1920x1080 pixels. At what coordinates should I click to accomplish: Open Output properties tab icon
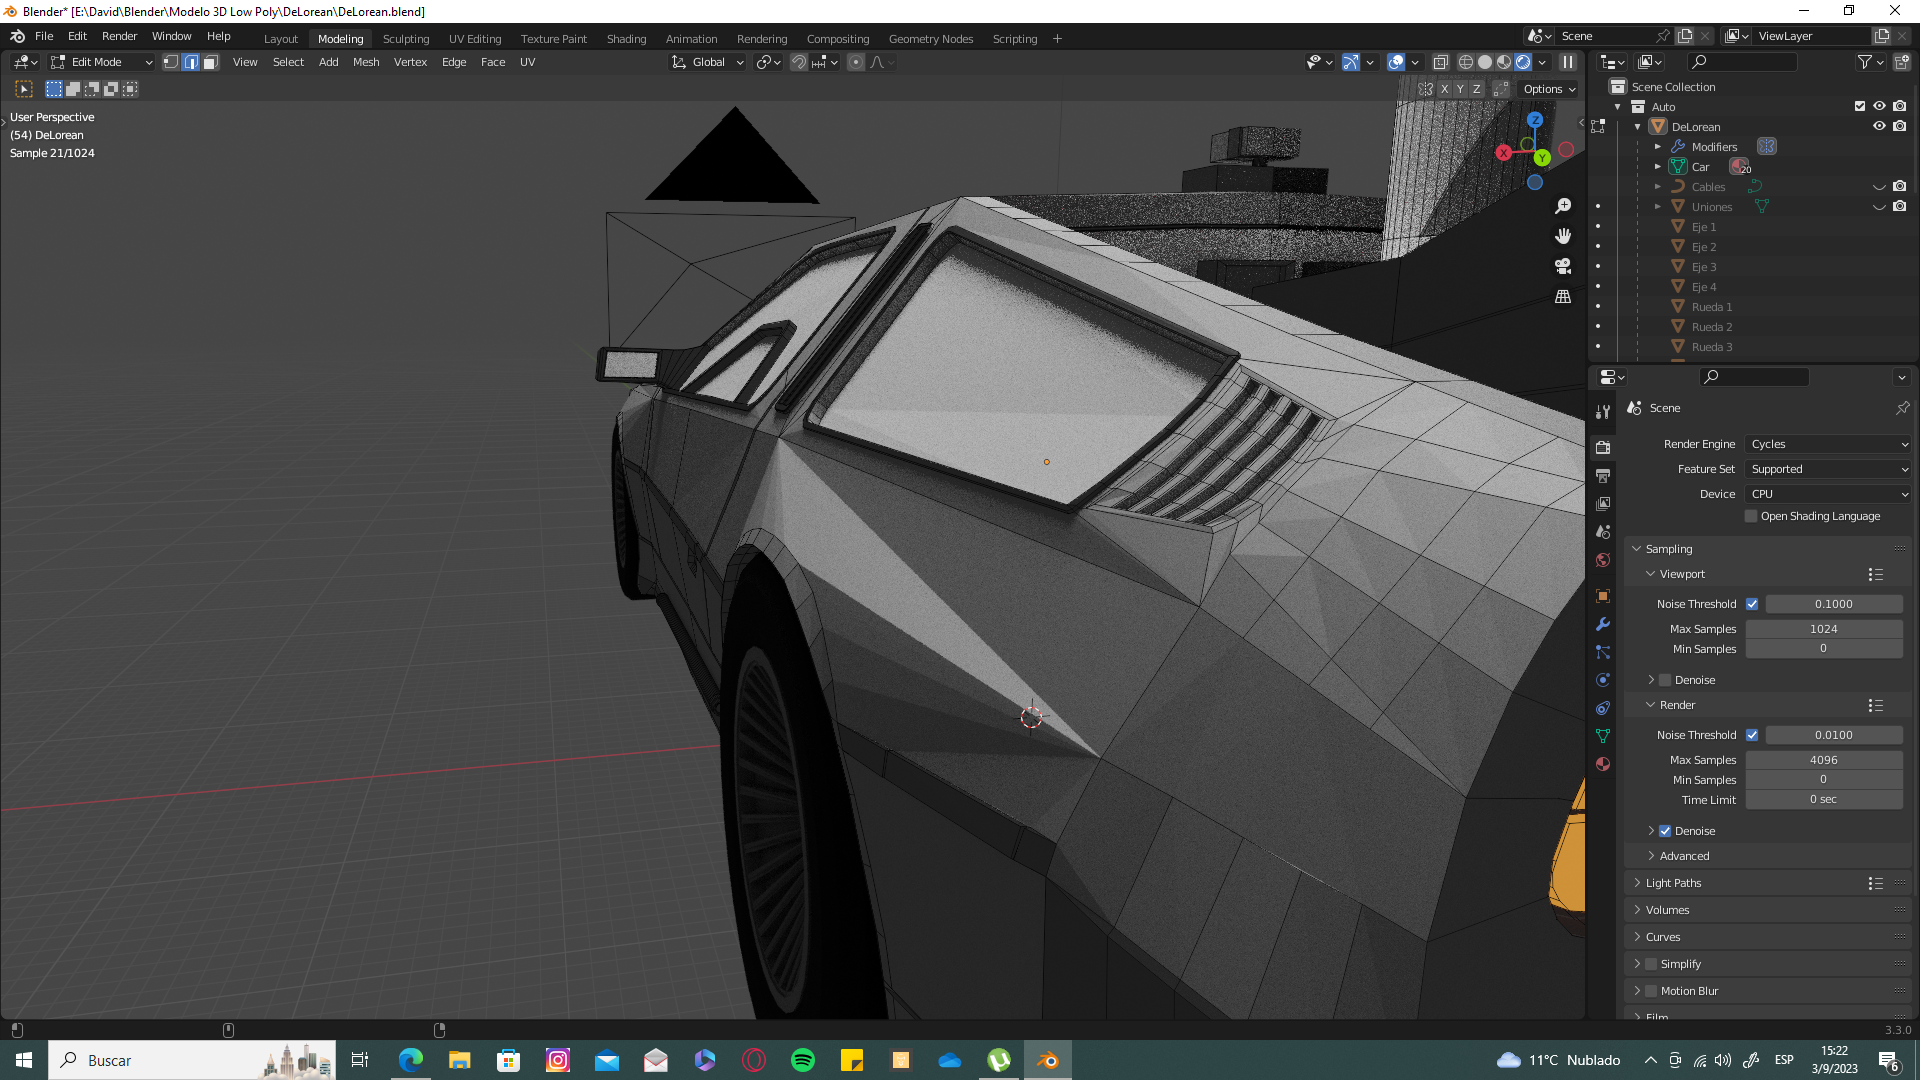[1603, 476]
